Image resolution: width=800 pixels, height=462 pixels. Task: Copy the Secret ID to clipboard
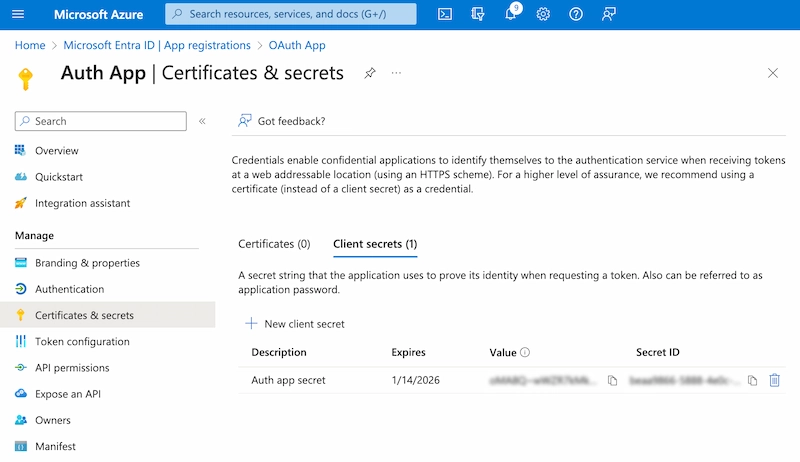coord(752,380)
